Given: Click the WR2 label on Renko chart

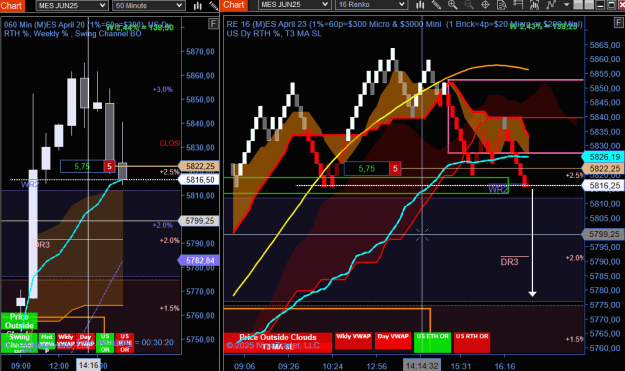Looking at the screenshot, I should click(498, 189).
